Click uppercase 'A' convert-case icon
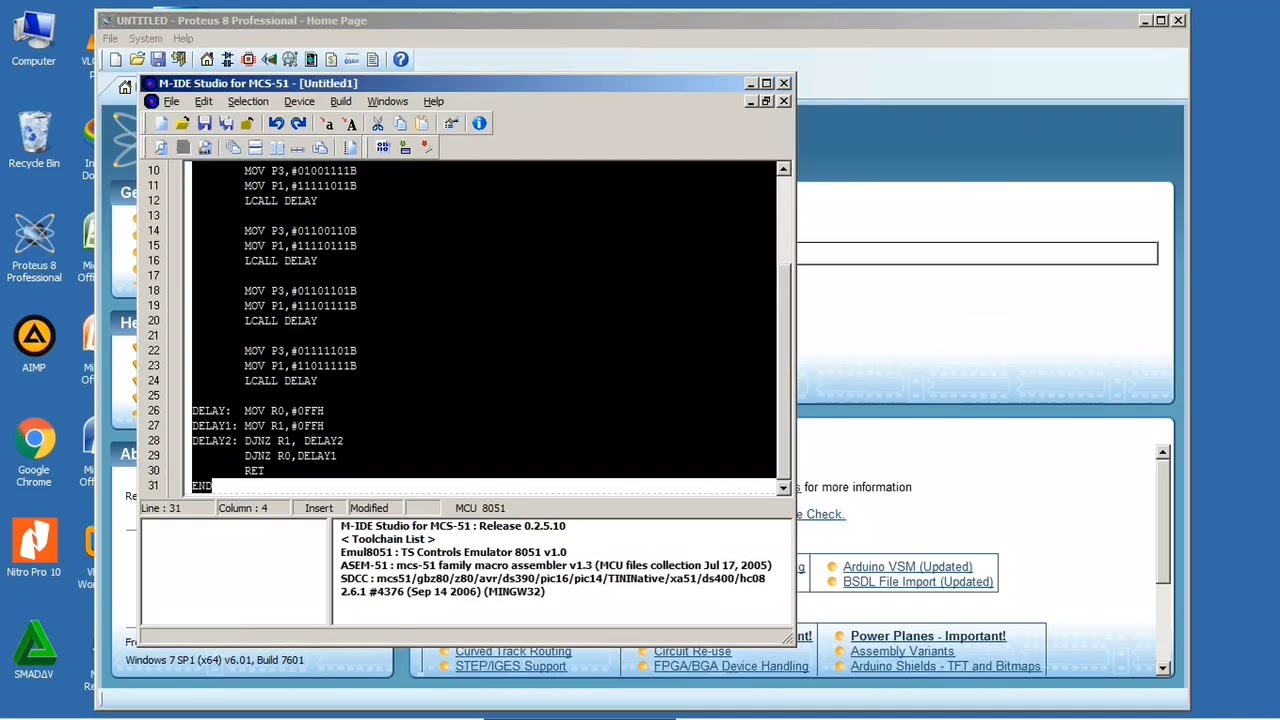The height and width of the screenshot is (720, 1280). [350, 123]
